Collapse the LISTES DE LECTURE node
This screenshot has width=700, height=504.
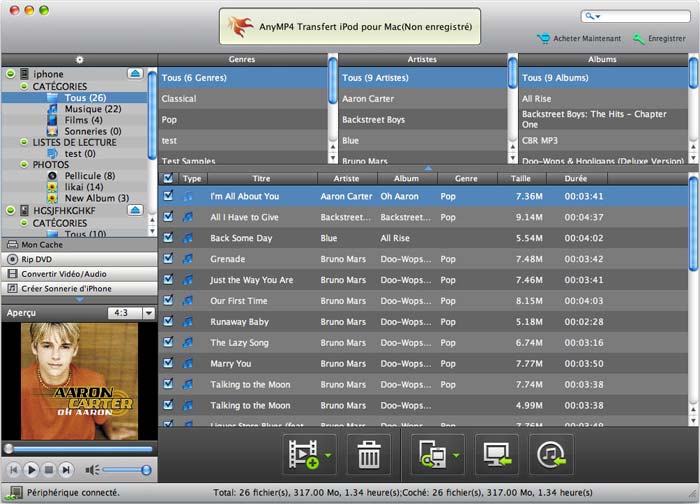[24, 142]
